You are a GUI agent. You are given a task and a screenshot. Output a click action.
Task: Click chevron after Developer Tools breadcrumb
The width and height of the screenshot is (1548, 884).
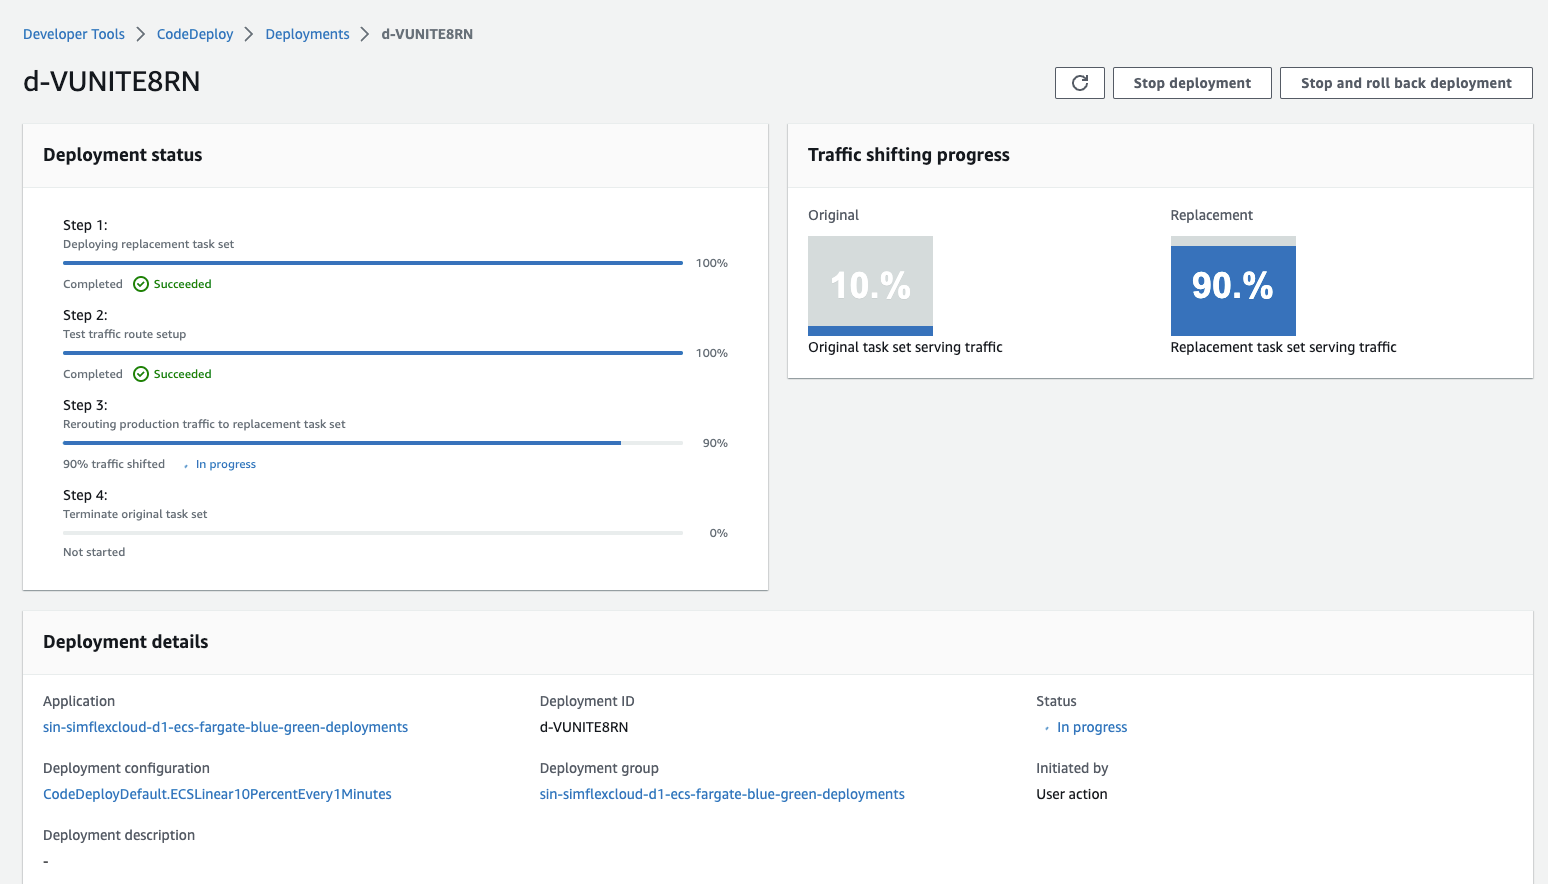pyautogui.click(x=141, y=34)
